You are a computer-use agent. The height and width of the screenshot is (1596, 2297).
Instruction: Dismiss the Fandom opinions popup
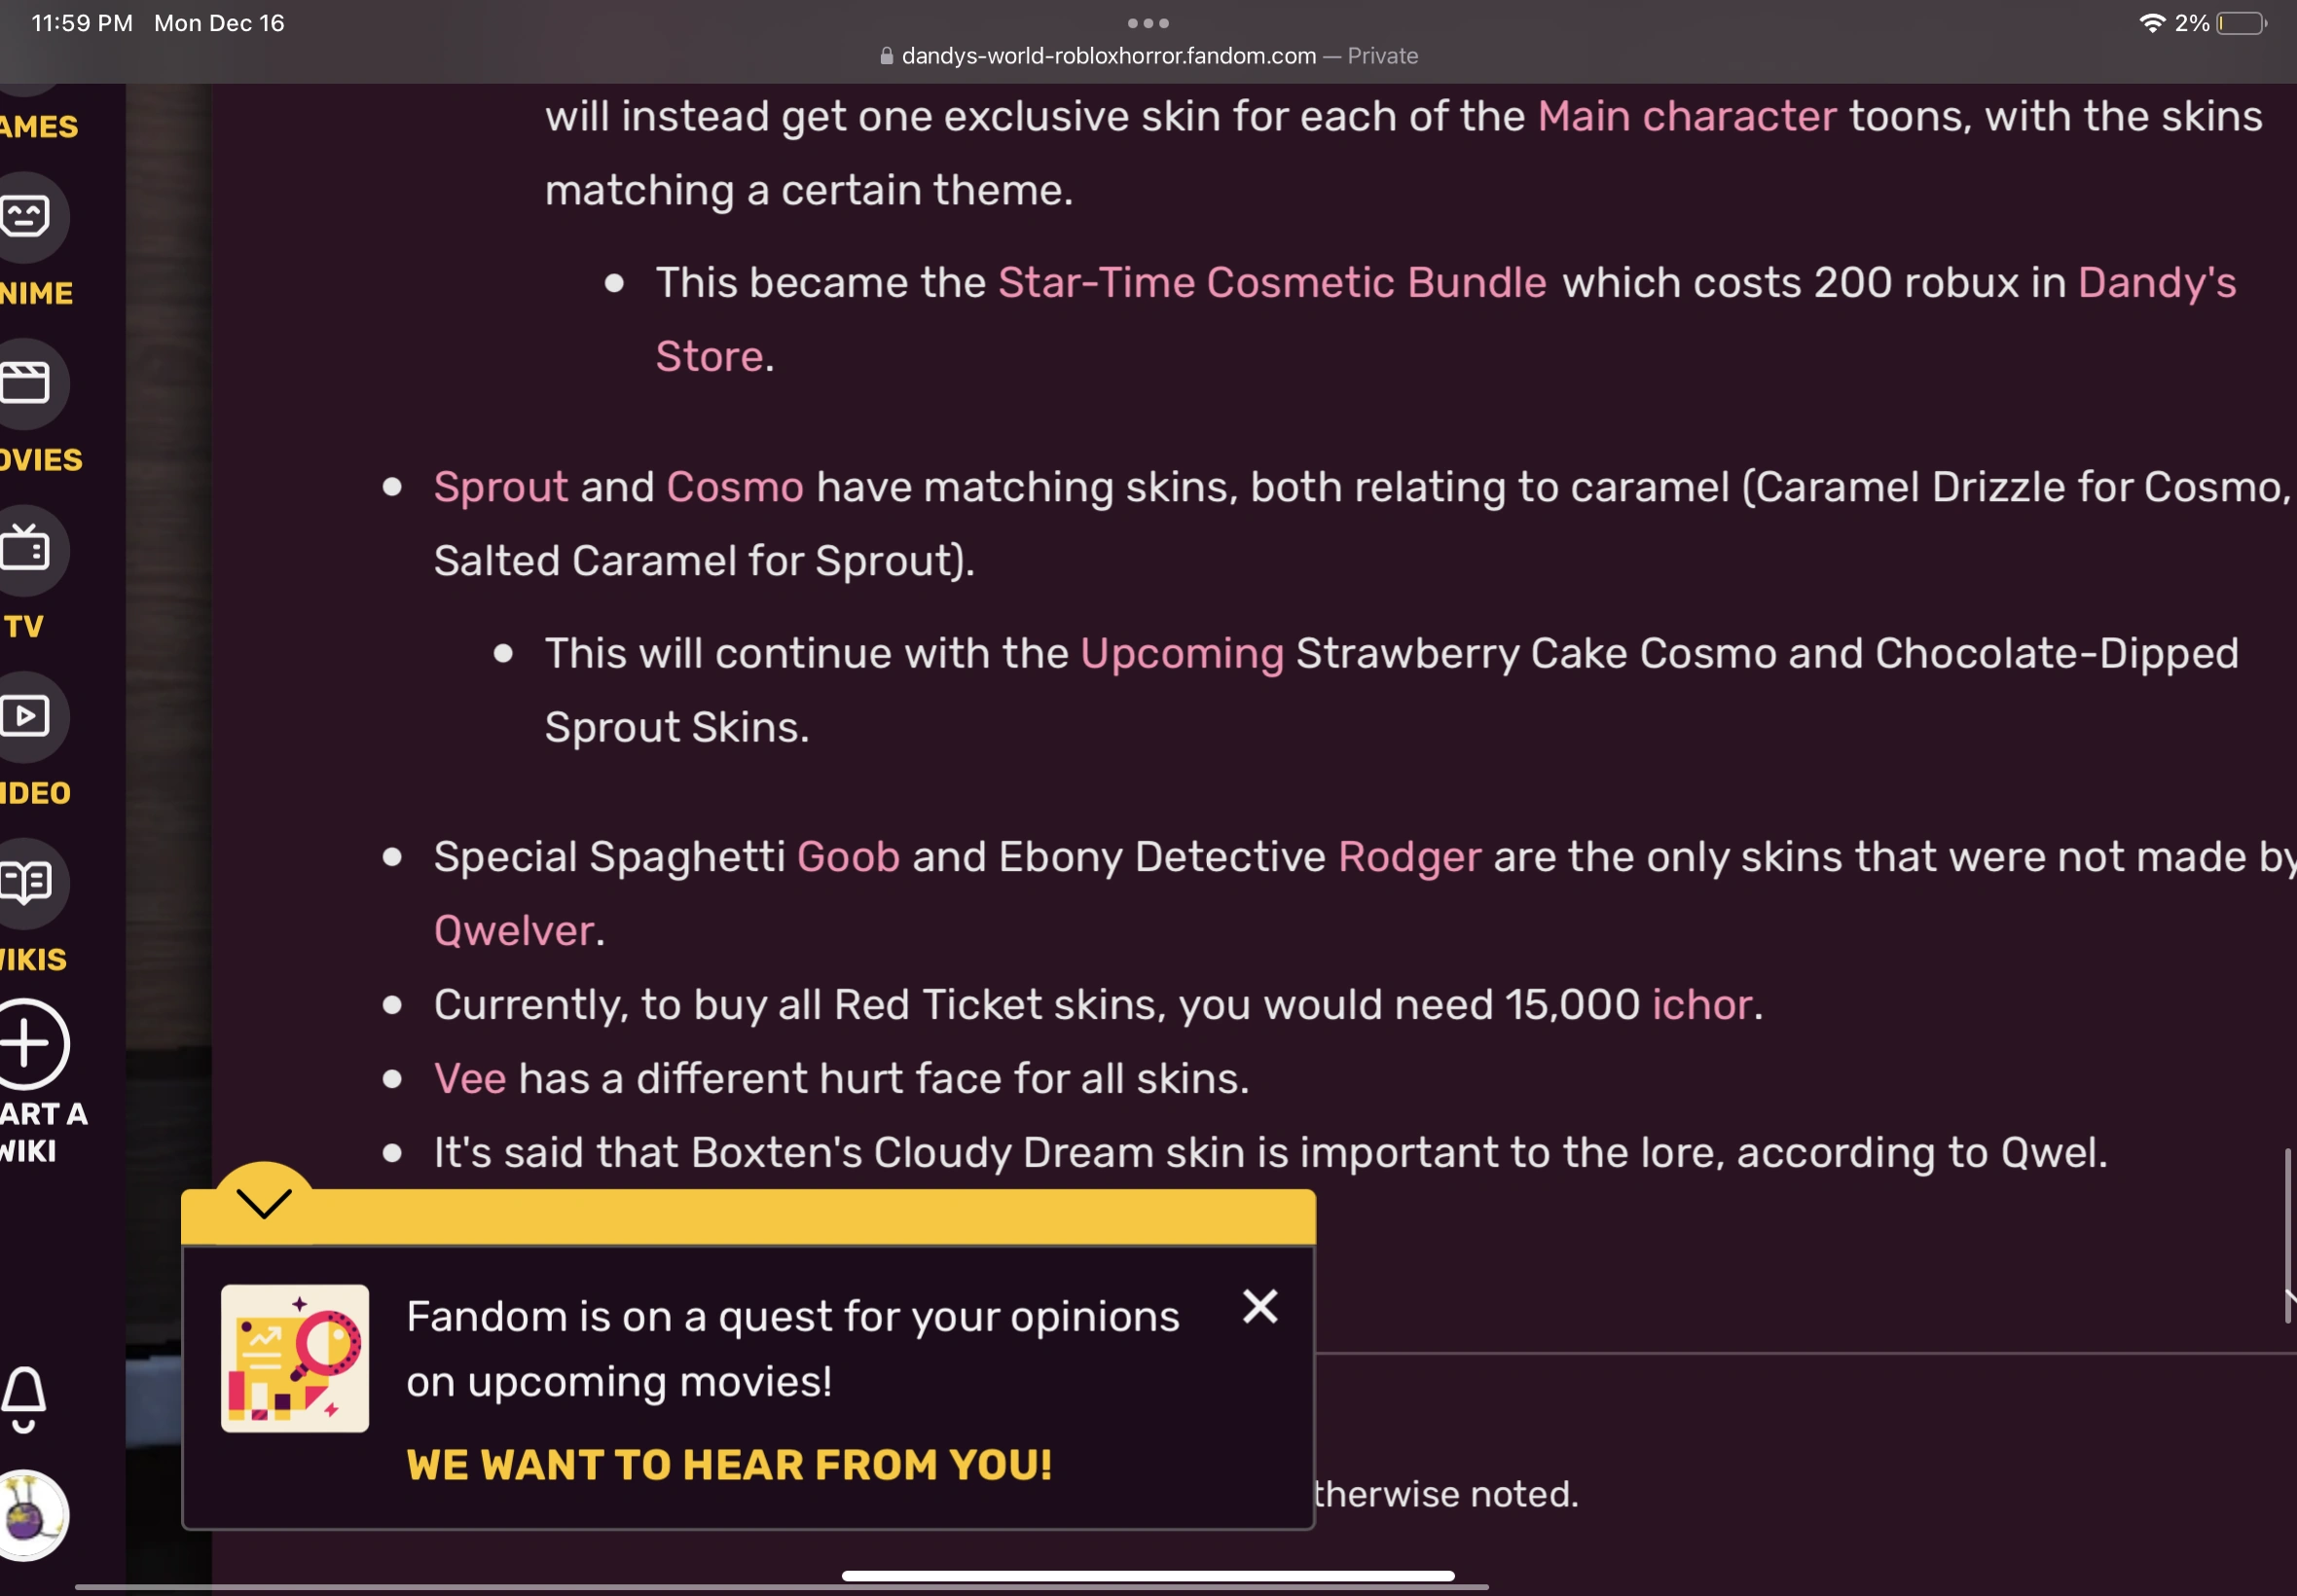coord(1260,1306)
